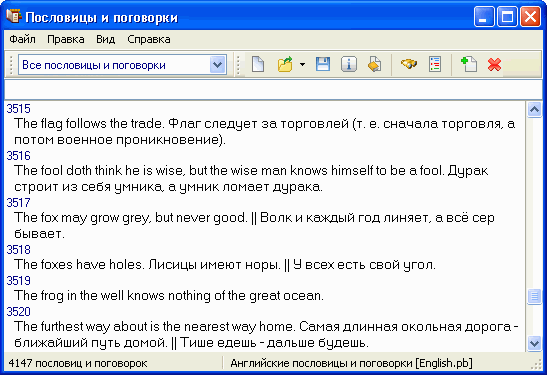Click the app icon in title bar

coord(14,16)
